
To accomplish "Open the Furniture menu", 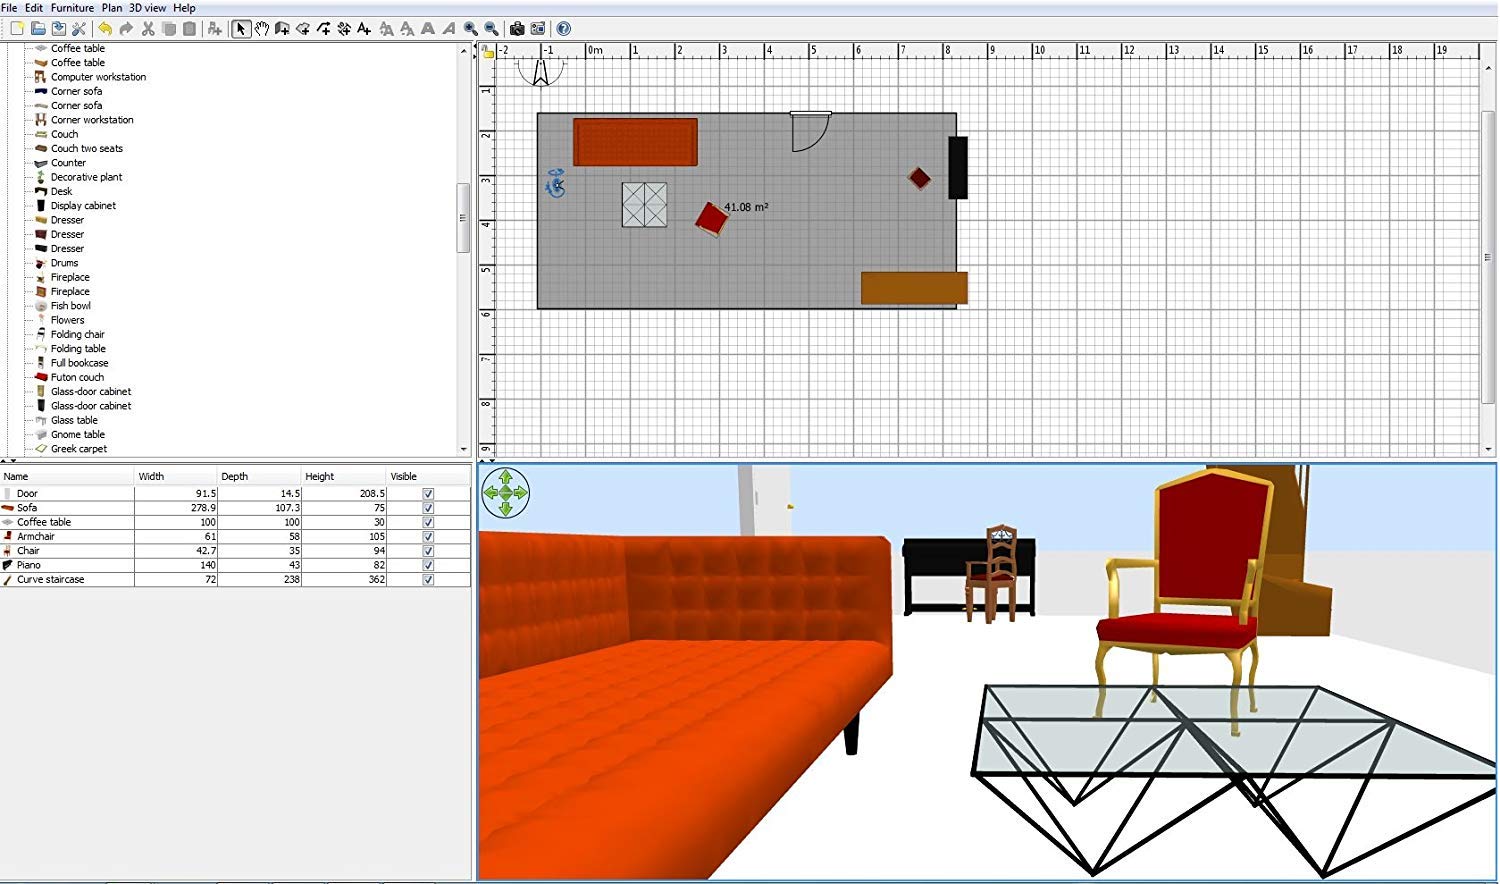I will click(x=72, y=8).
